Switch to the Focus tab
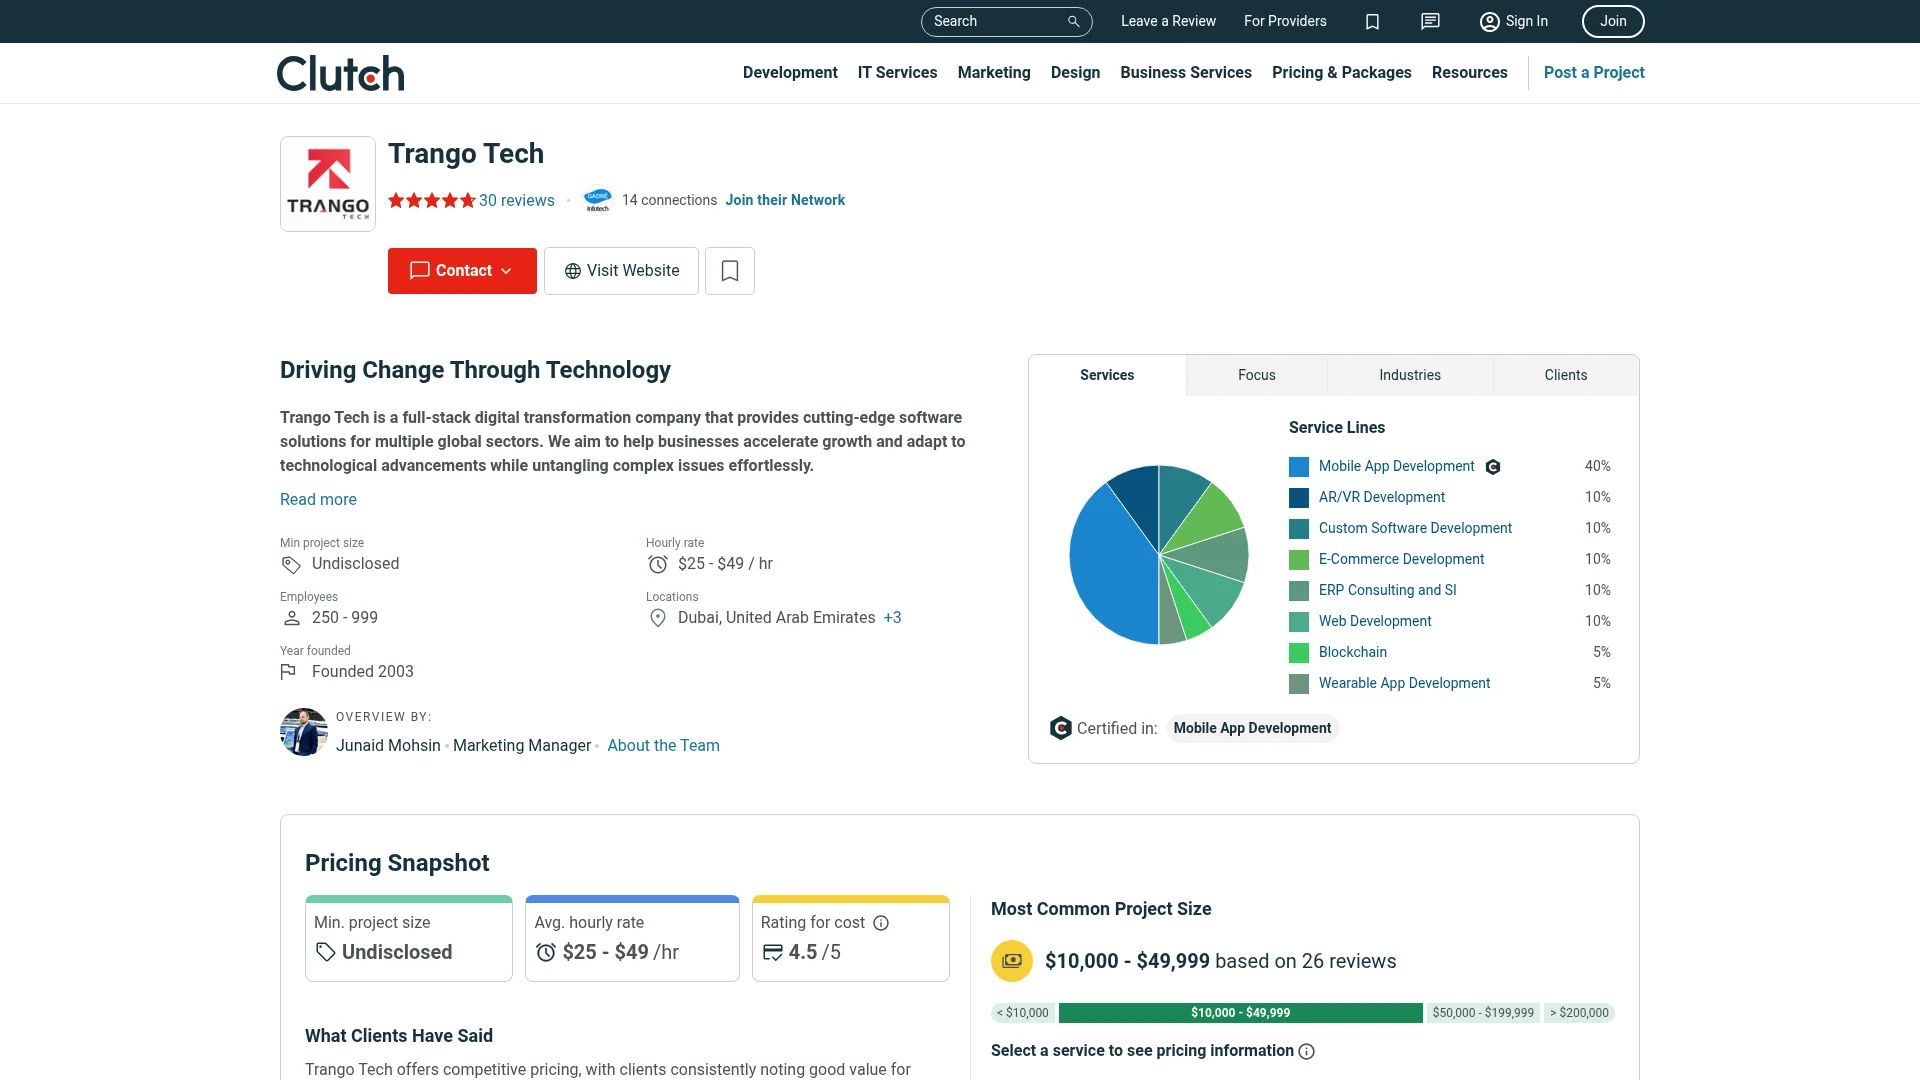The height and width of the screenshot is (1080, 1920). click(1257, 375)
